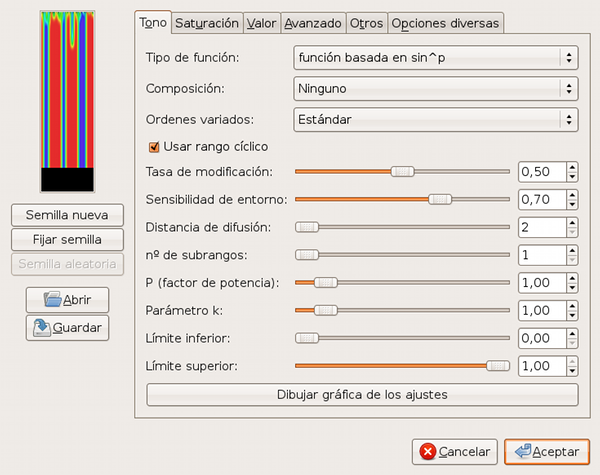The image size is (600, 475).
Task: Open the Tipo de función dropdown
Action: (436, 58)
